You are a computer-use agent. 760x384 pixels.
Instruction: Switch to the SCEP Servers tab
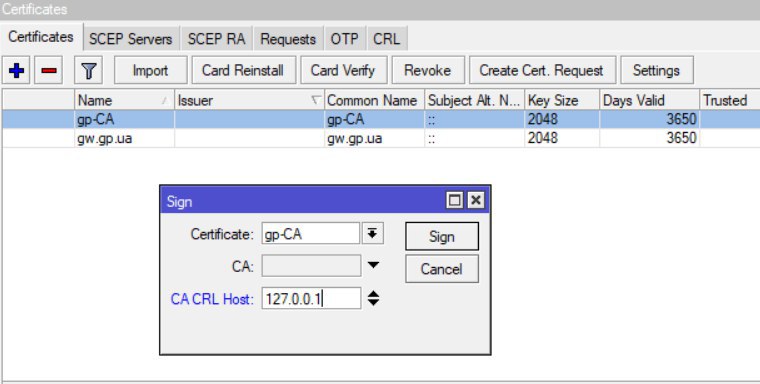(131, 39)
